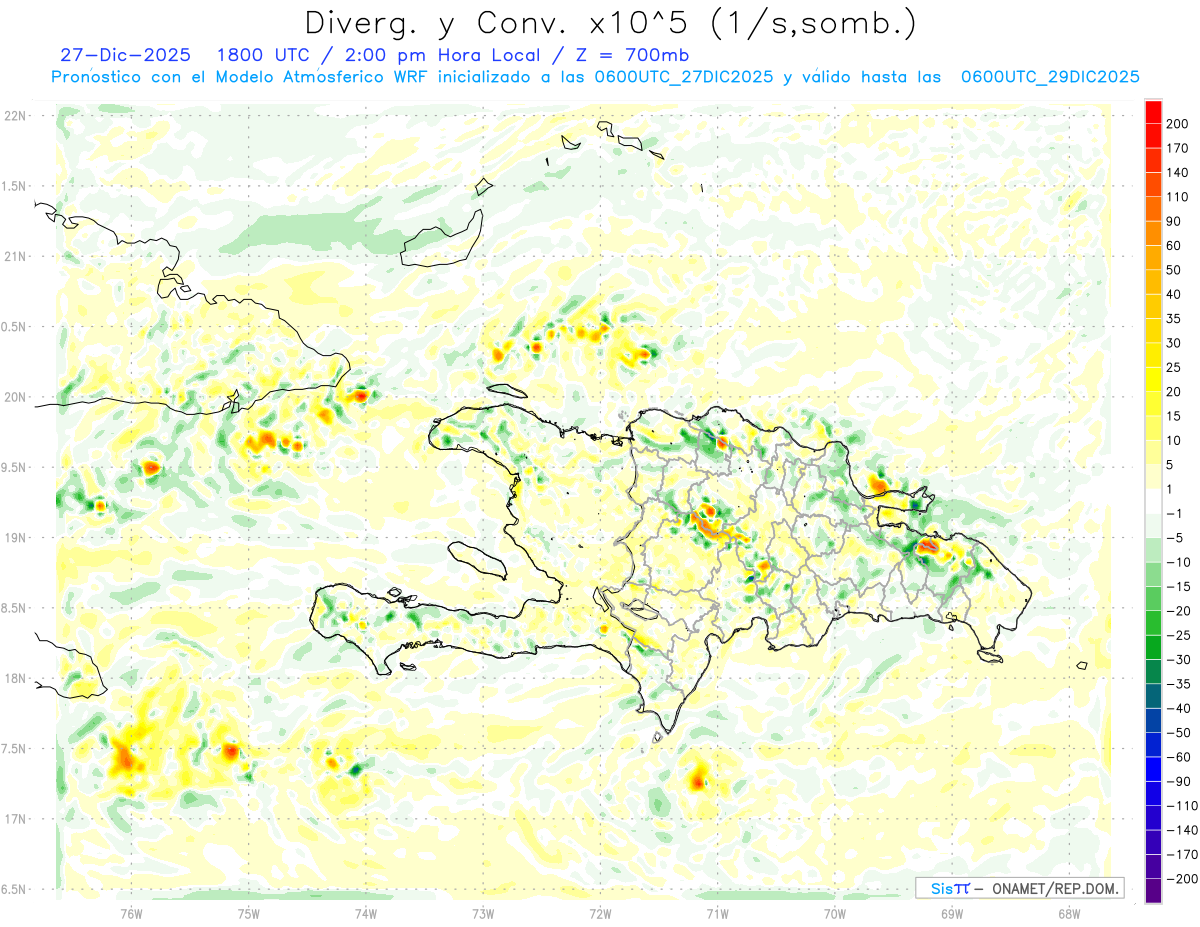
Task: Click the "2:00 pm Hora Local" text
Action: tap(442, 55)
